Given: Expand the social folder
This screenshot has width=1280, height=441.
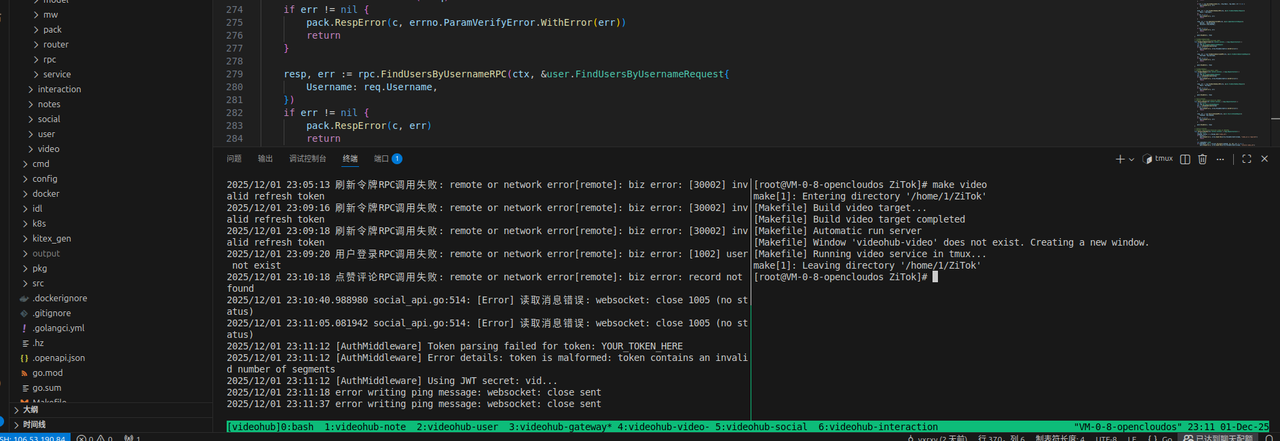Looking at the screenshot, I should tap(49, 119).
